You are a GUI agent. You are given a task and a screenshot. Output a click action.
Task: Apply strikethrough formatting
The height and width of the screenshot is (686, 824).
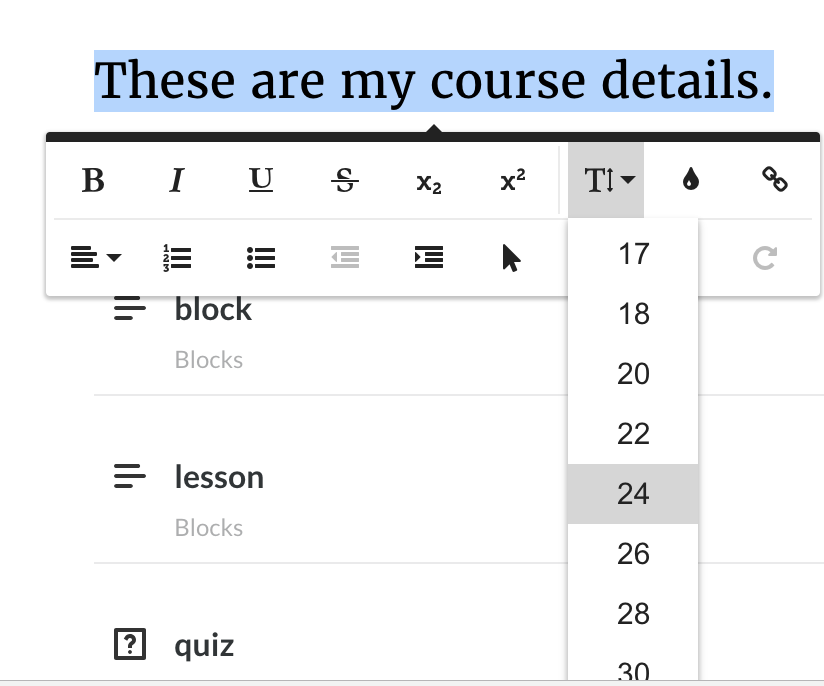pyautogui.click(x=345, y=181)
